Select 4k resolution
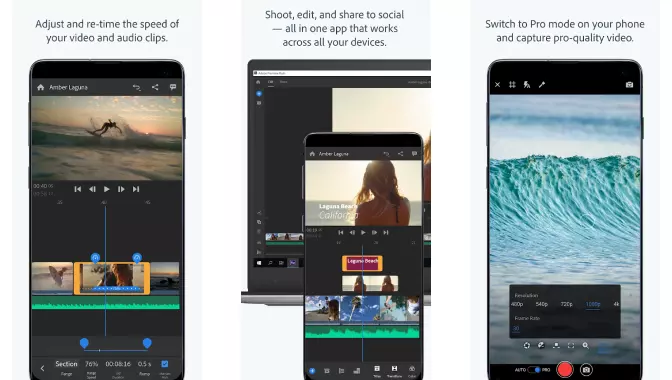 tap(616, 304)
